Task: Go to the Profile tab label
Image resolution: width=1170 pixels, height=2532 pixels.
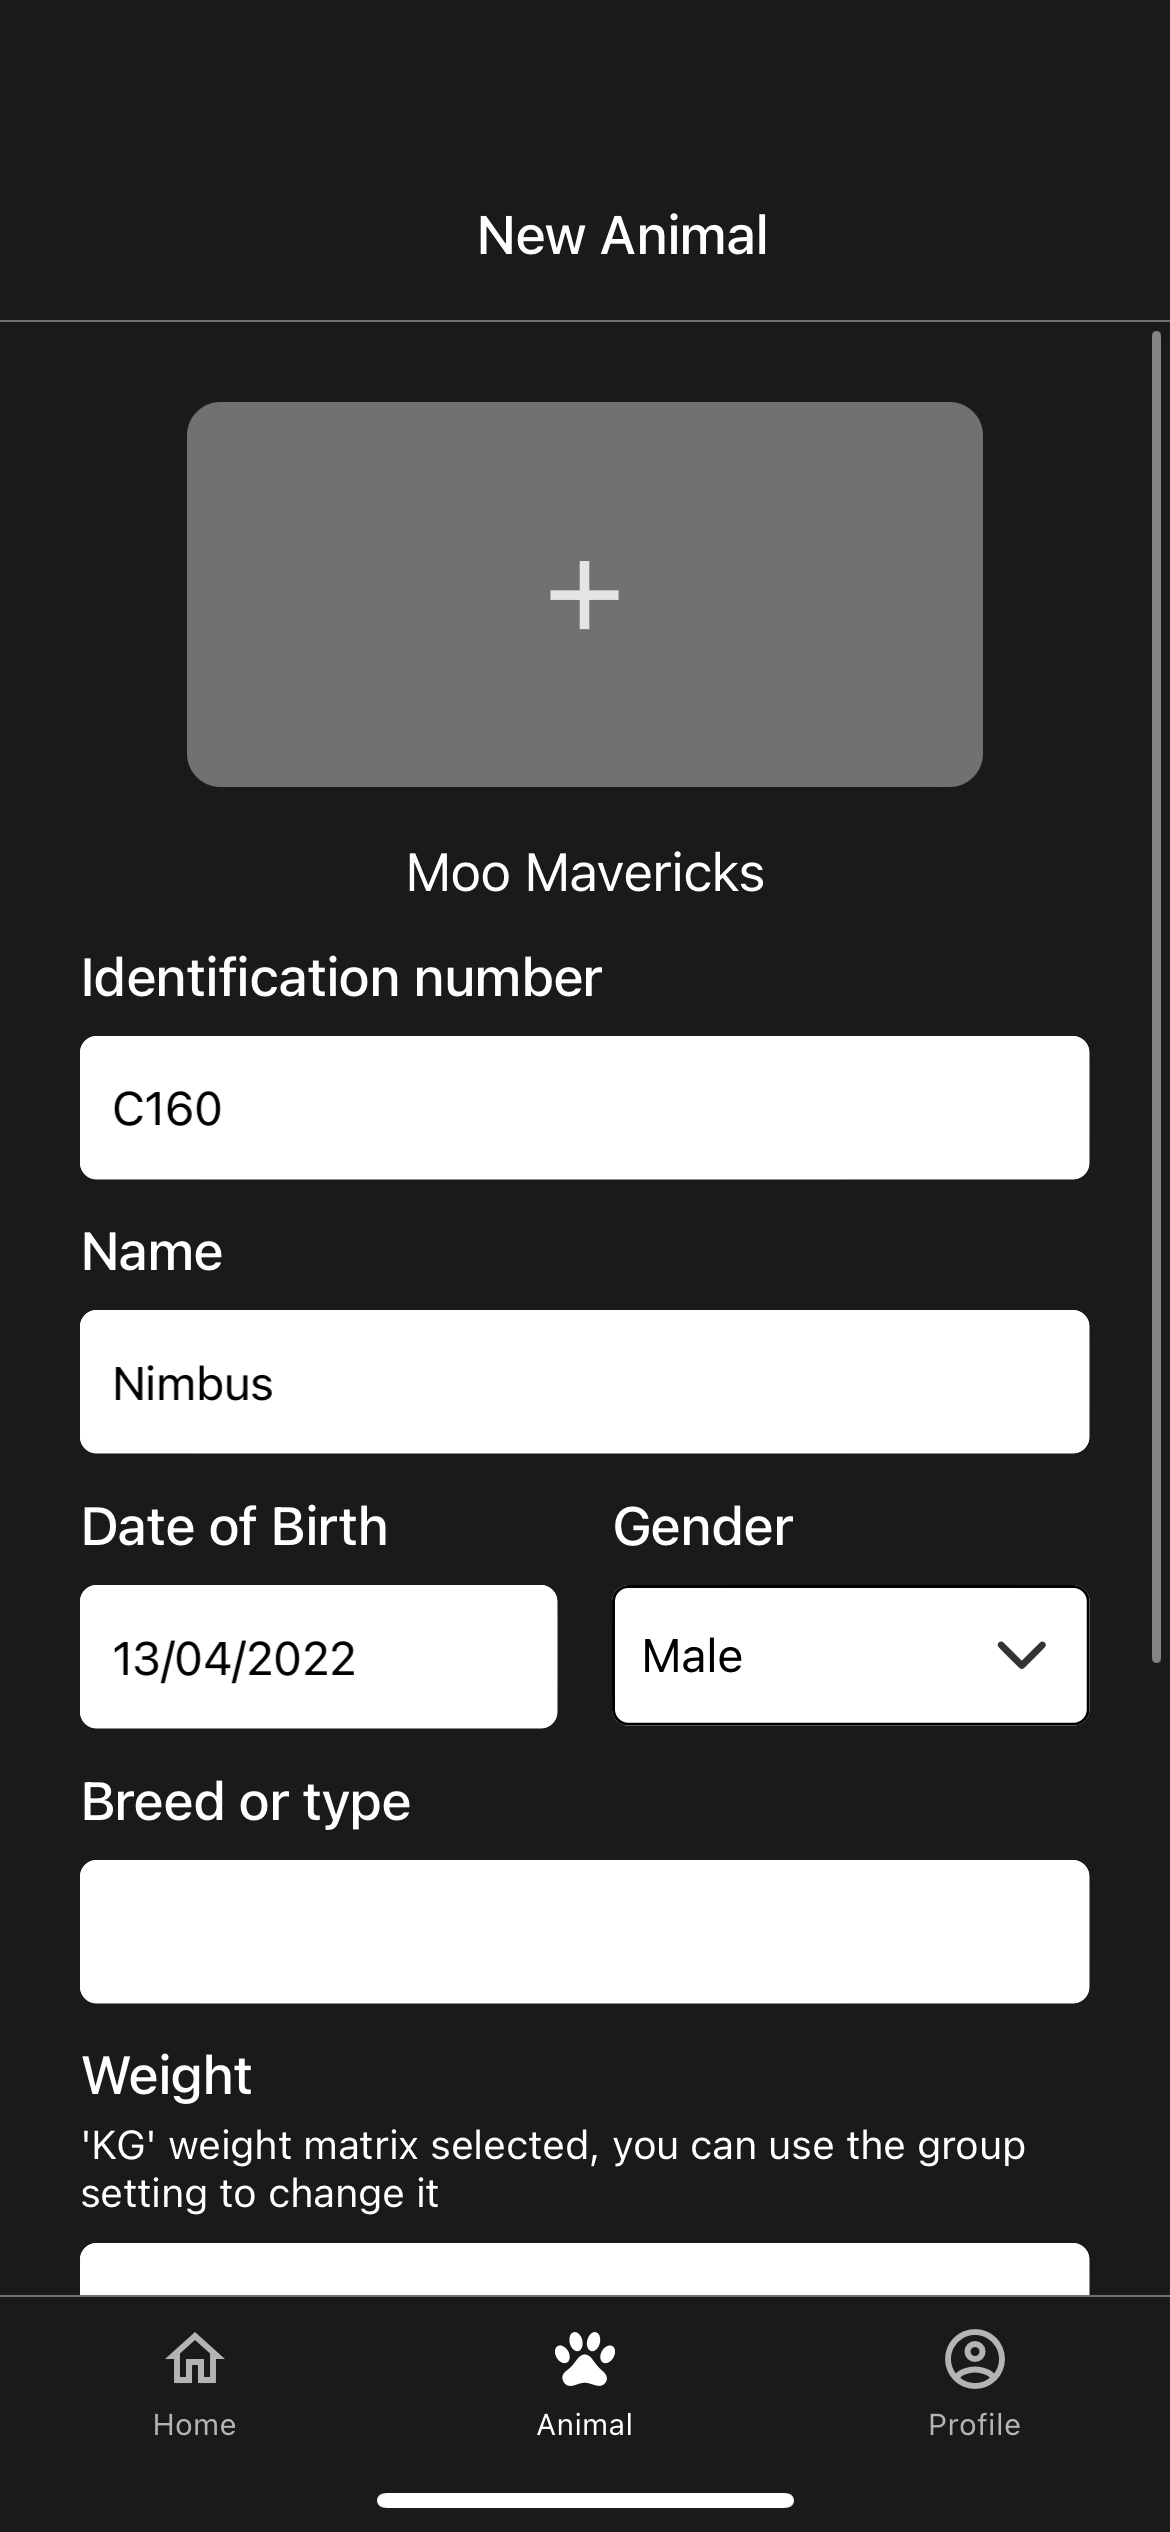Action: [x=974, y=2425]
